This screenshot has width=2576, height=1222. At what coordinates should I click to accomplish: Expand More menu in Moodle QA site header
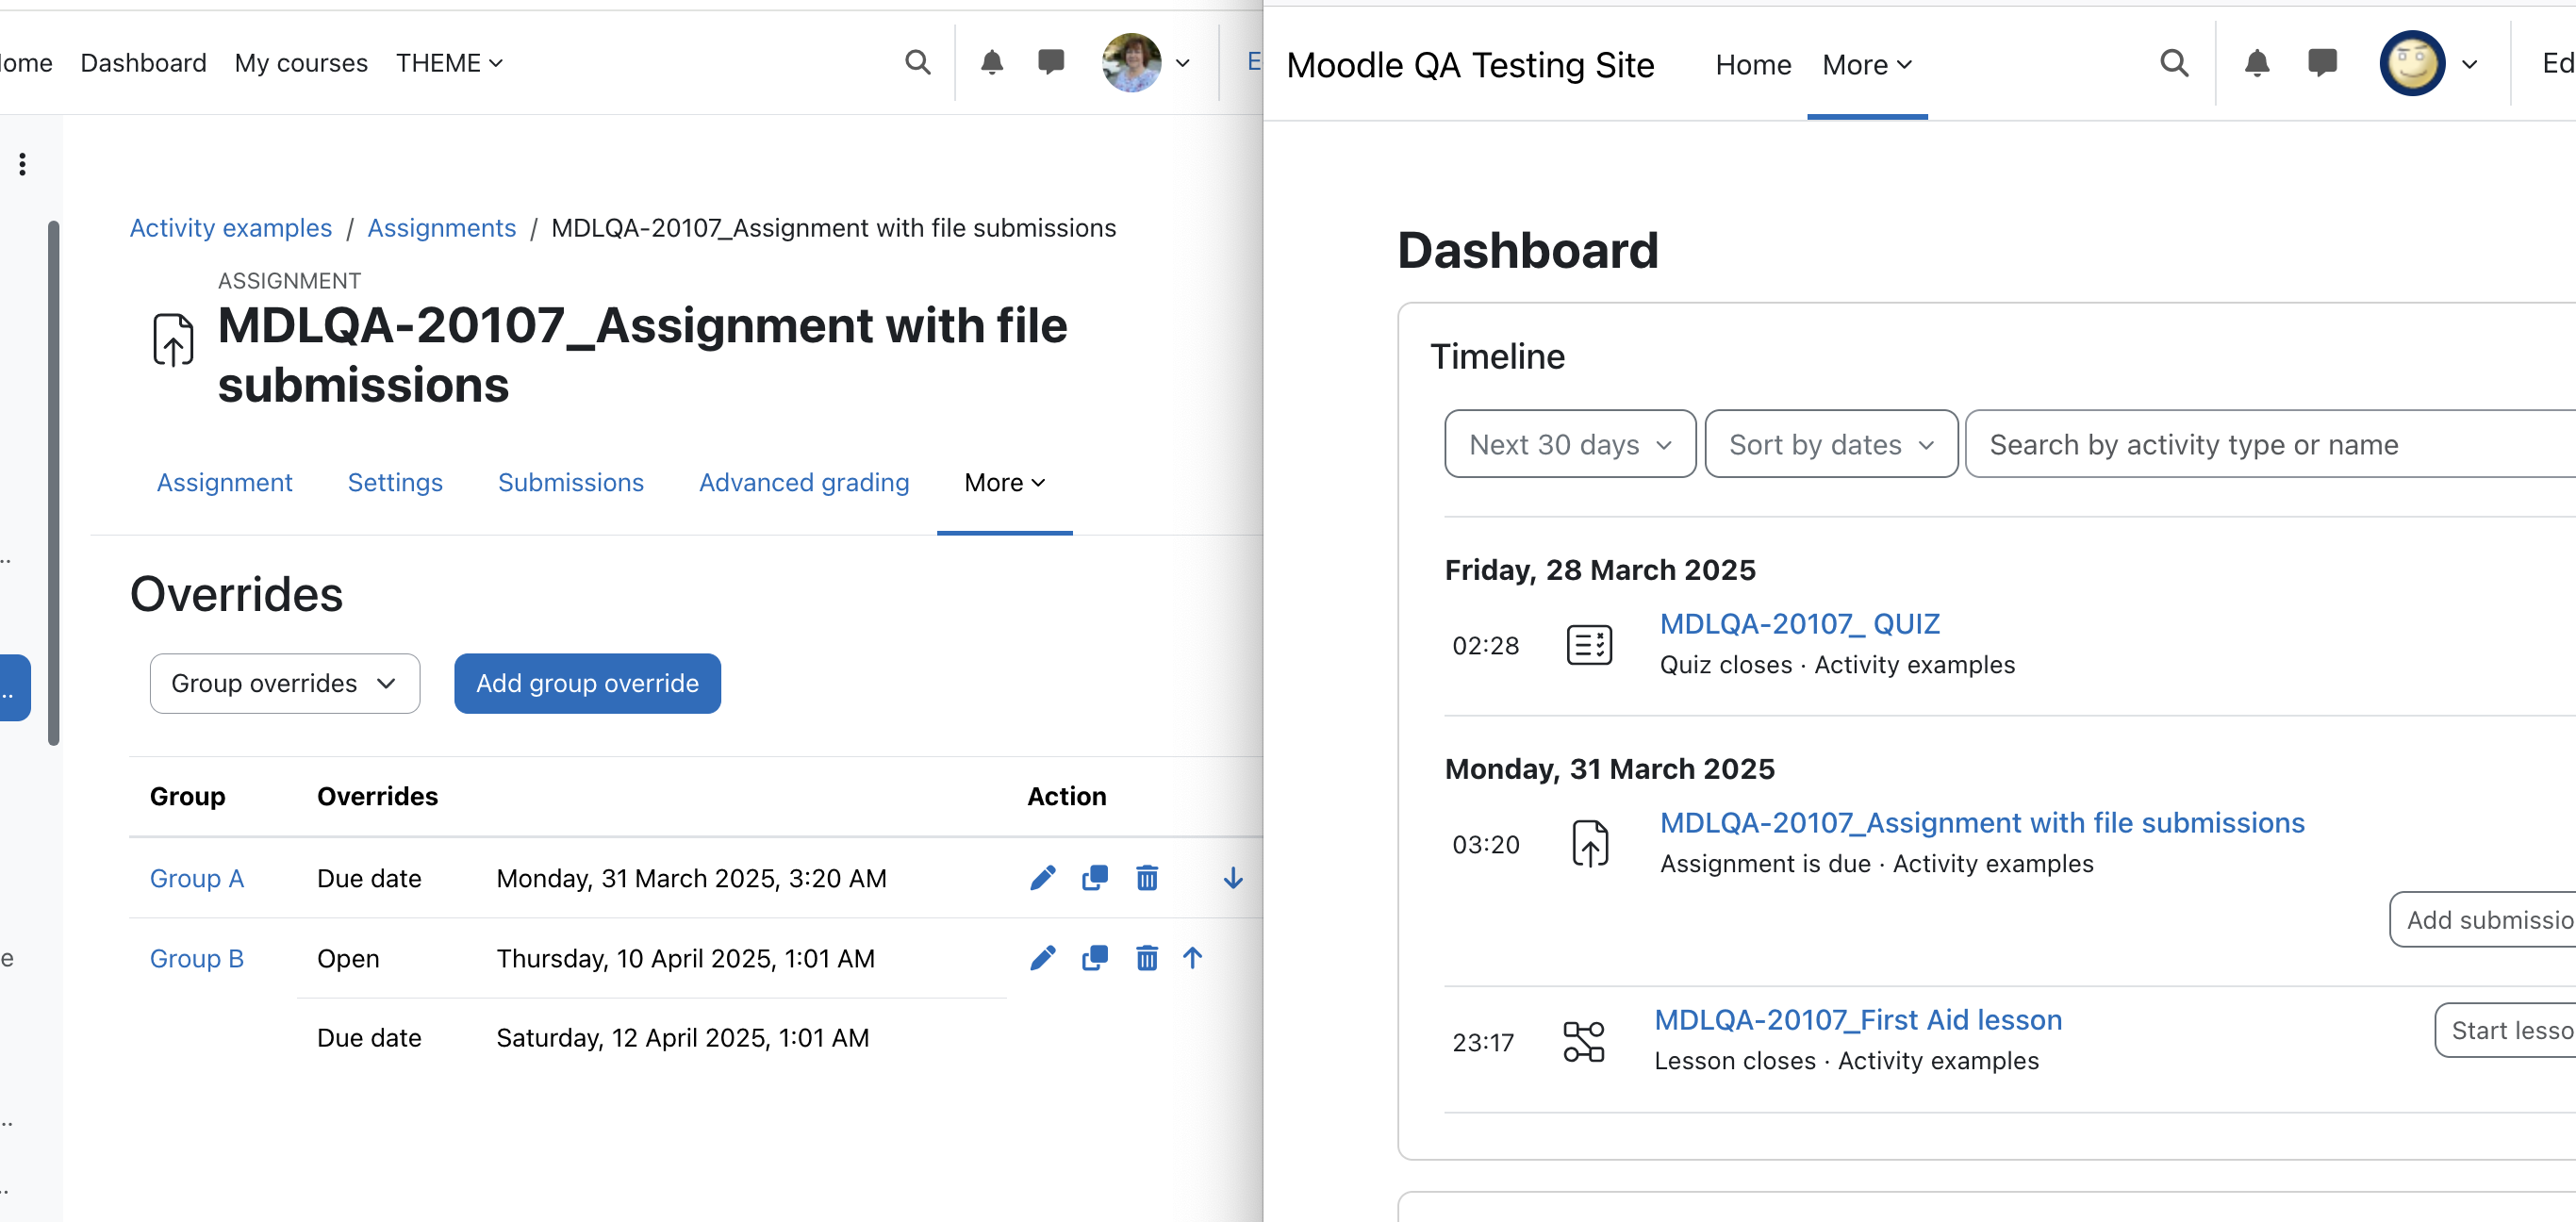(x=1866, y=64)
